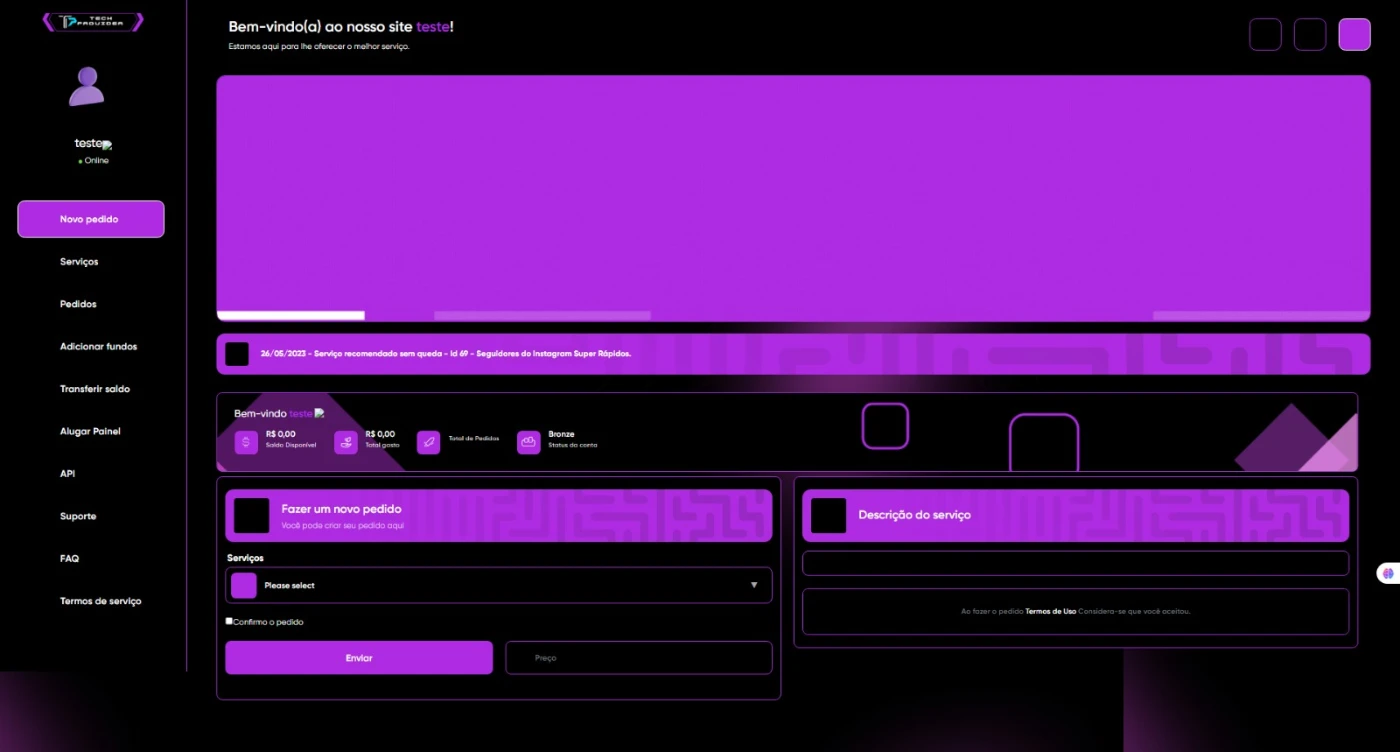Click the Total gasto hand icon

coord(346,443)
